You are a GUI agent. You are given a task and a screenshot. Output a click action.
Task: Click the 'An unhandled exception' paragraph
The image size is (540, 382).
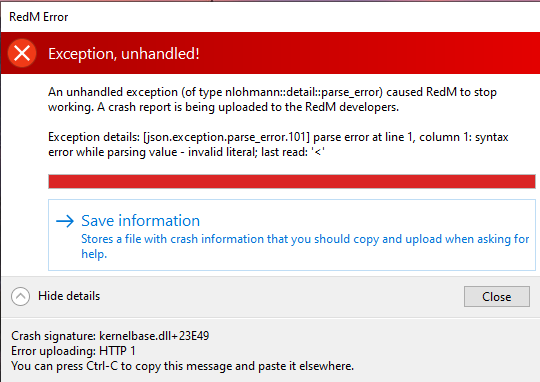272,100
